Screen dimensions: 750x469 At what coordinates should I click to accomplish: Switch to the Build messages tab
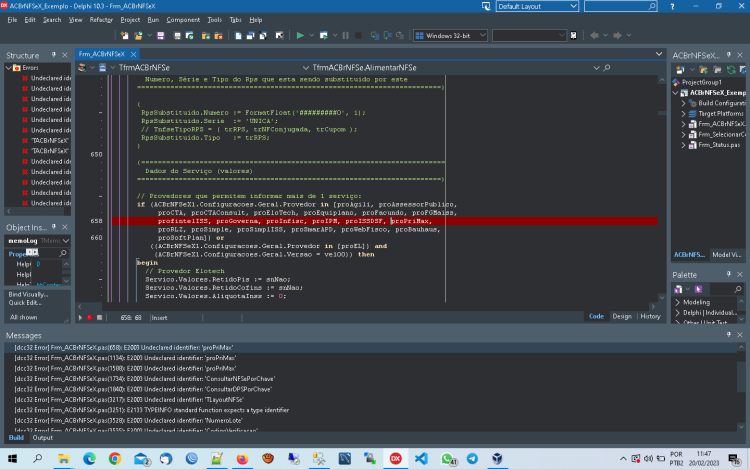coord(16,438)
